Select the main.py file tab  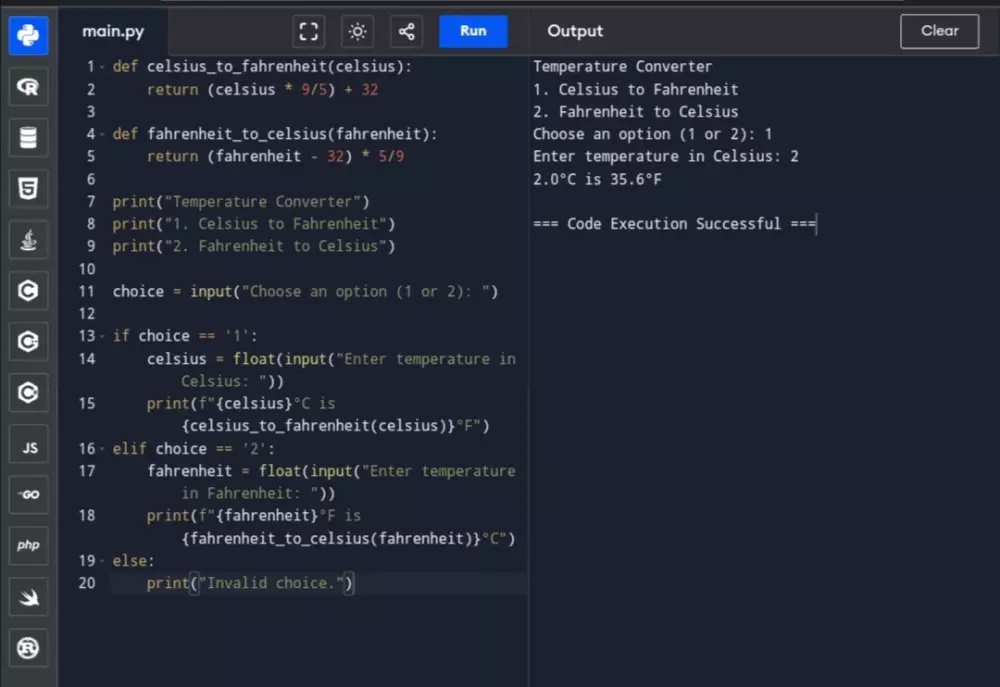click(113, 32)
